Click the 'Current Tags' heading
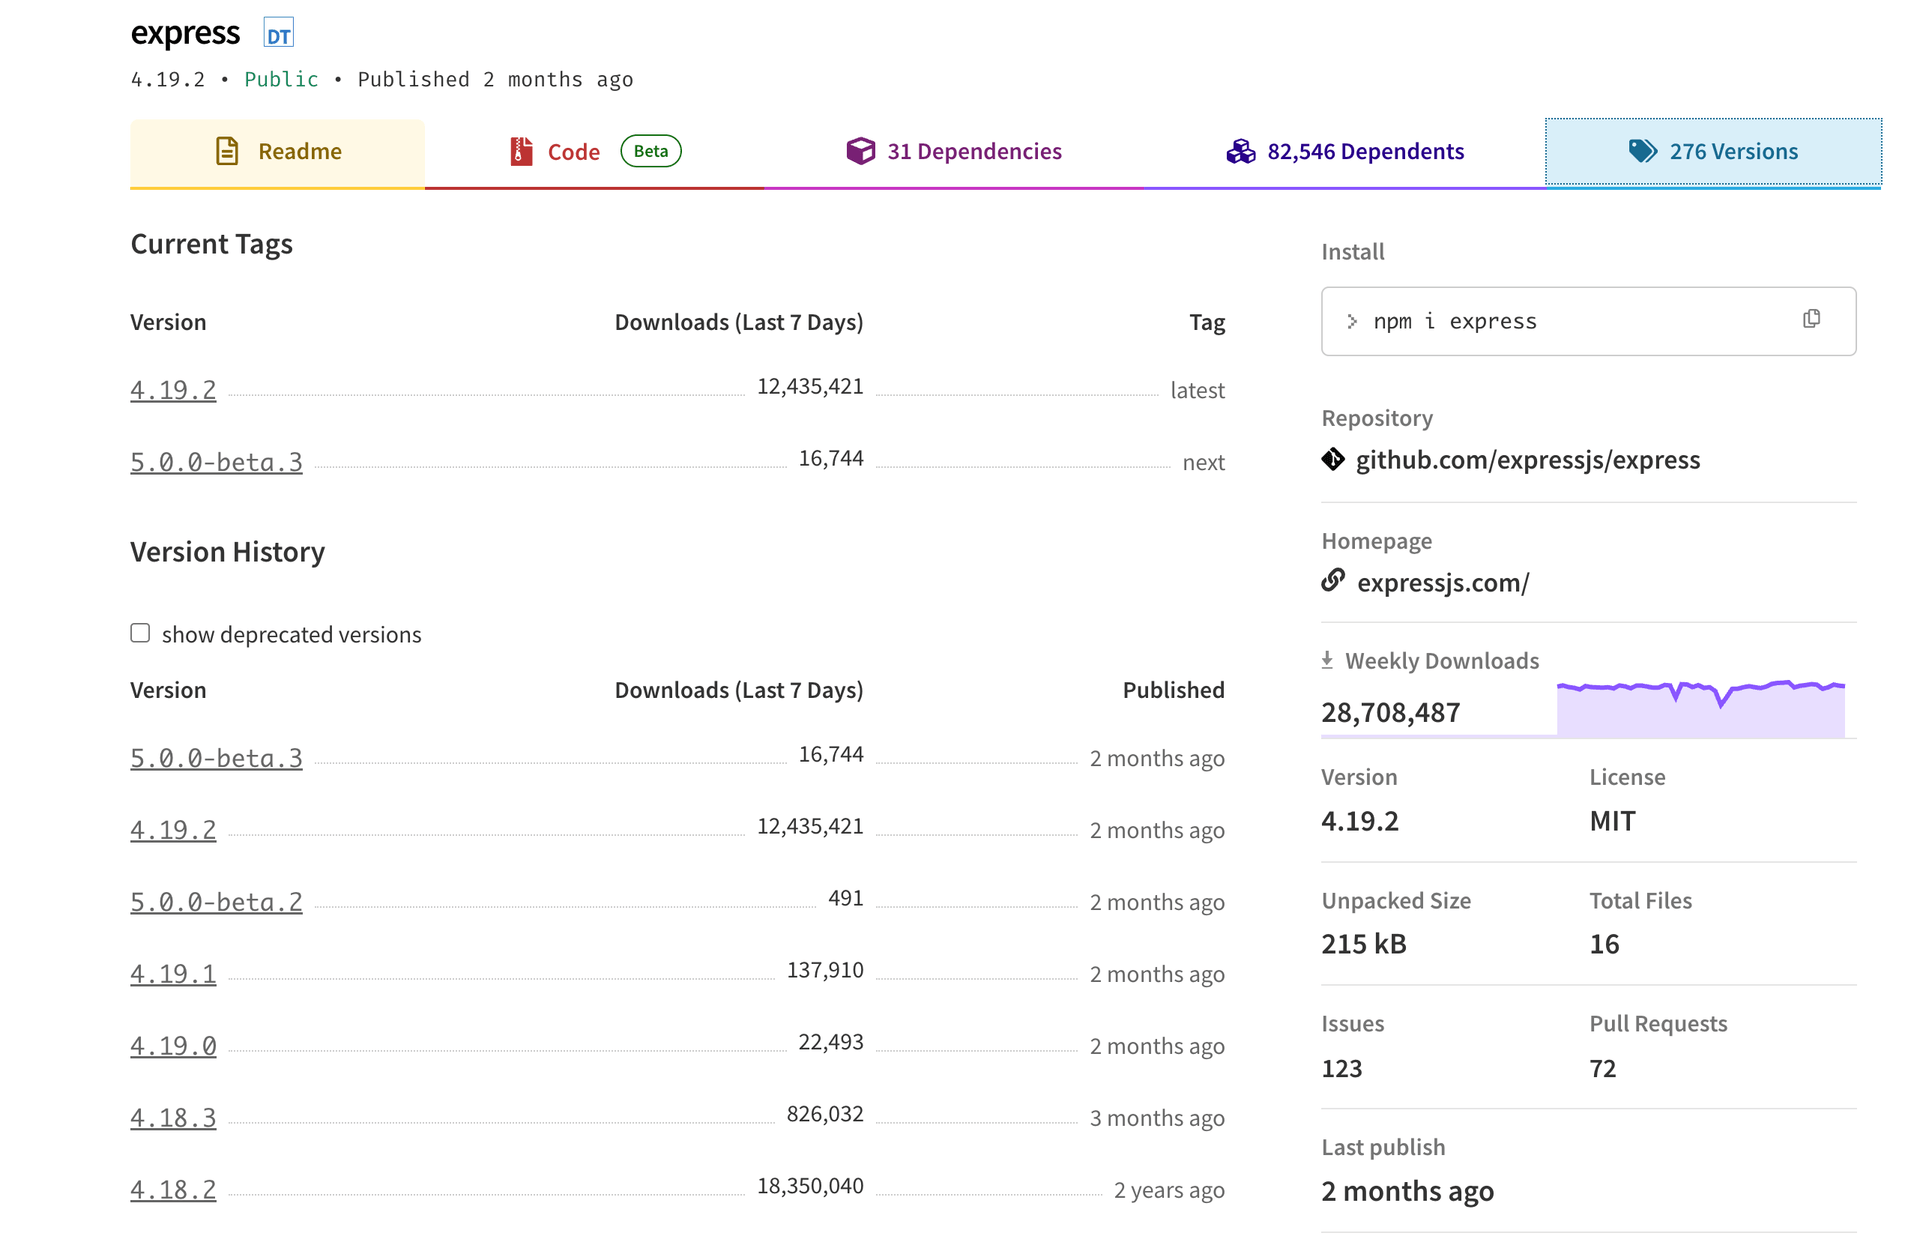This screenshot has width=1920, height=1243. (211, 244)
